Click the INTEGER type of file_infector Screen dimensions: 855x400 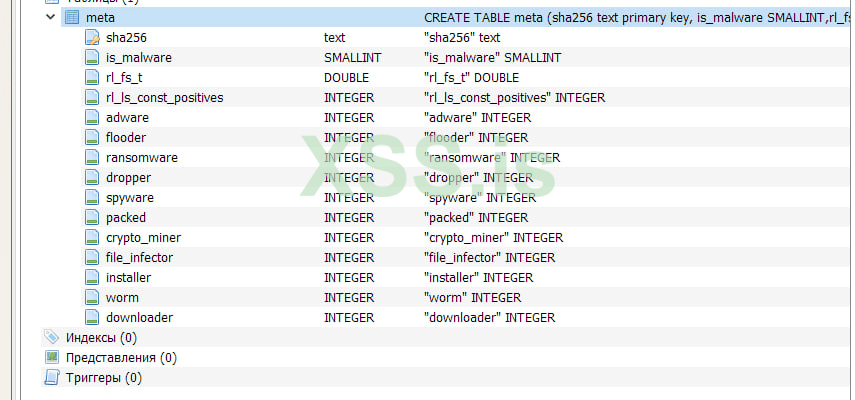tap(349, 258)
